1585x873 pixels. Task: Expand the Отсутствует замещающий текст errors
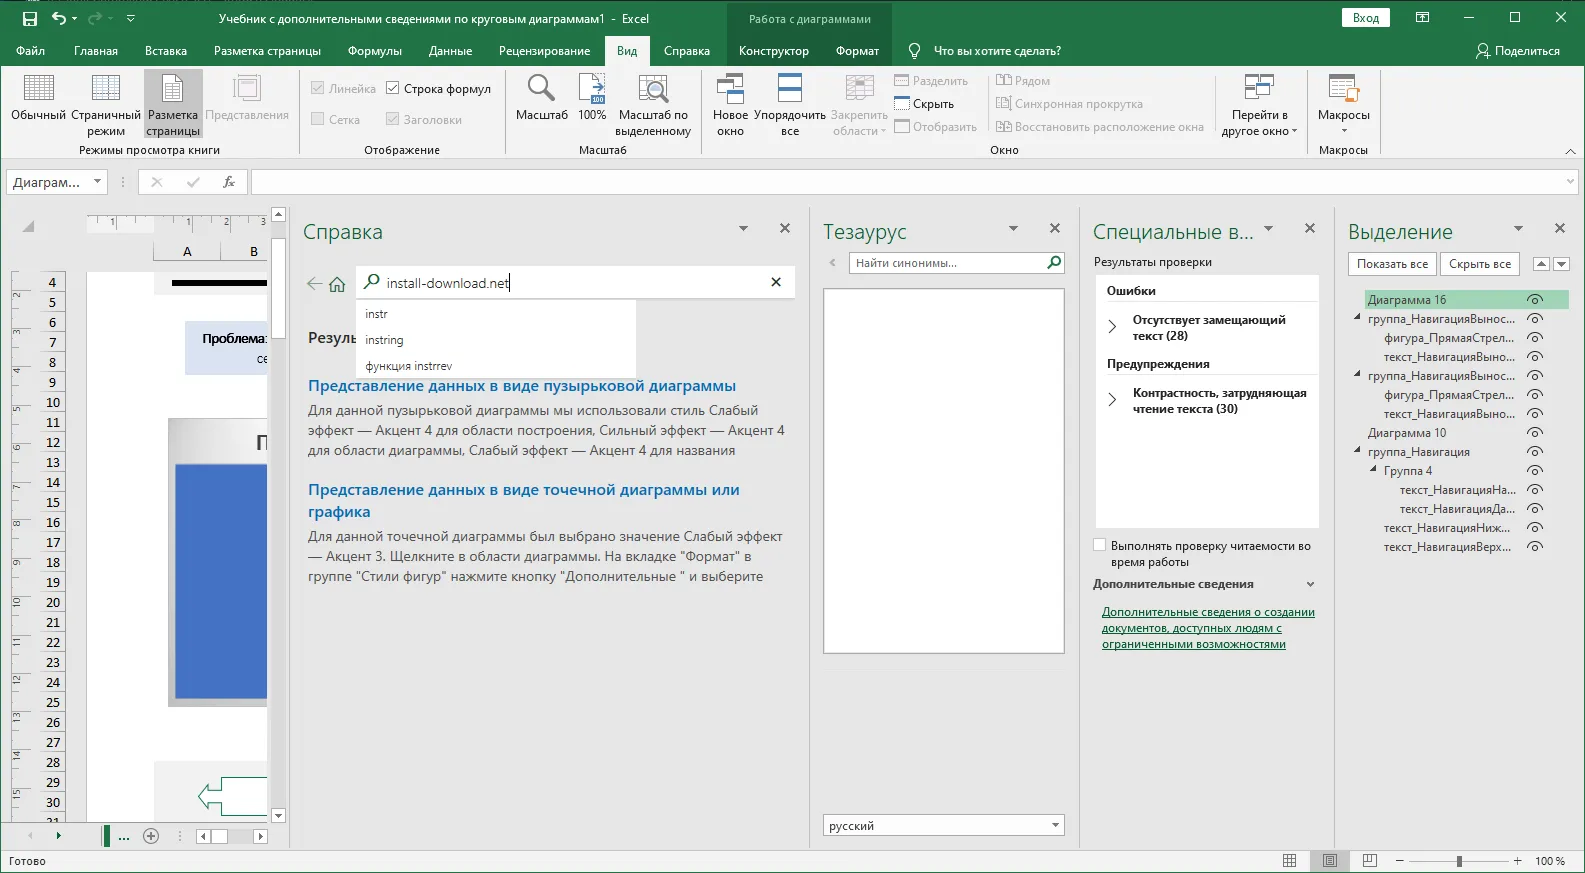pos(1112,327)
